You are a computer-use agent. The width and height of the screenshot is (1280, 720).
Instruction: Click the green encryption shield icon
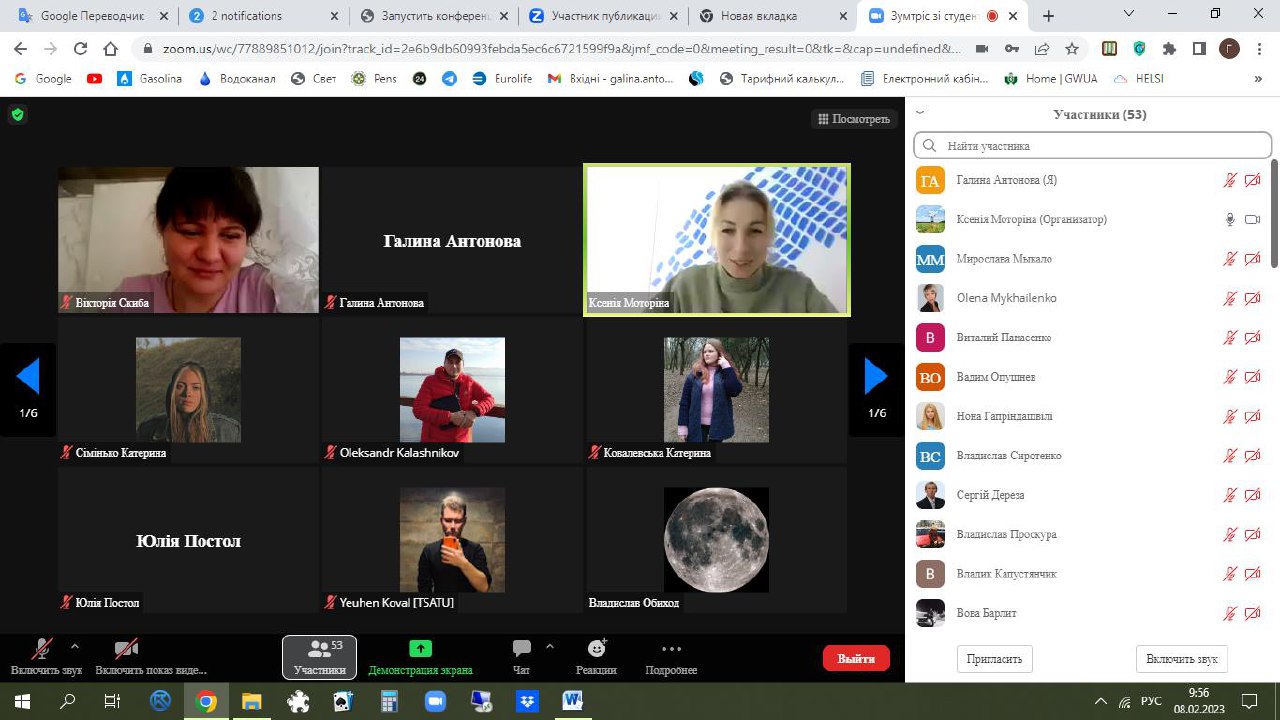click(17, 115)
